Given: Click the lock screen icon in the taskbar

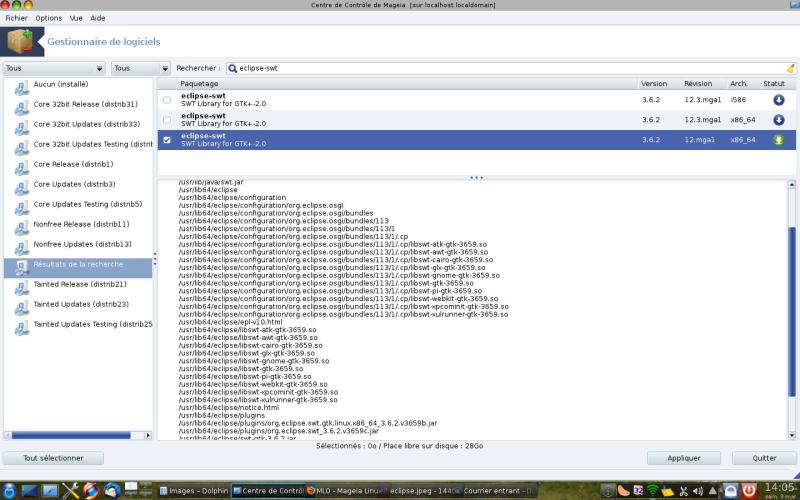Looking at the screenshot, I should pyautogui.click(x=731, y=491).
